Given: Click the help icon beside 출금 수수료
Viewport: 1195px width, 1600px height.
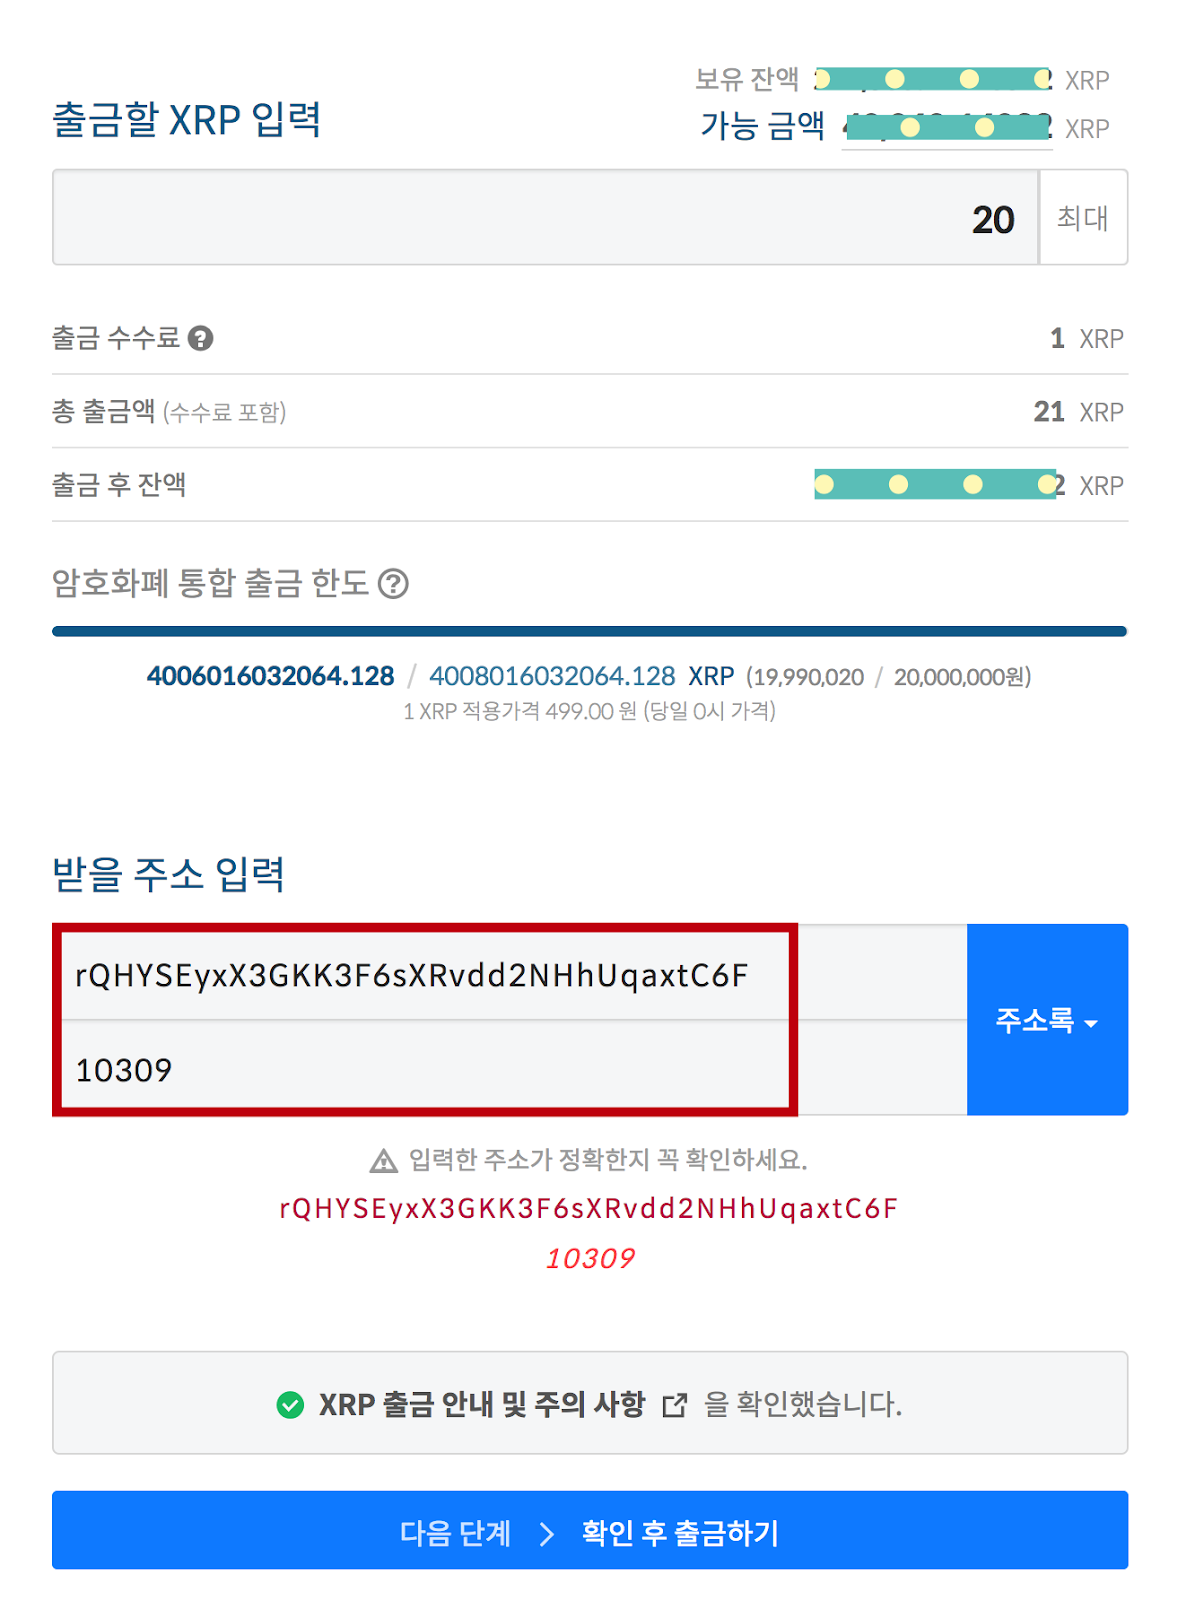Looking at the screenshot, I should pyautogui.click(x=200, y=339).
